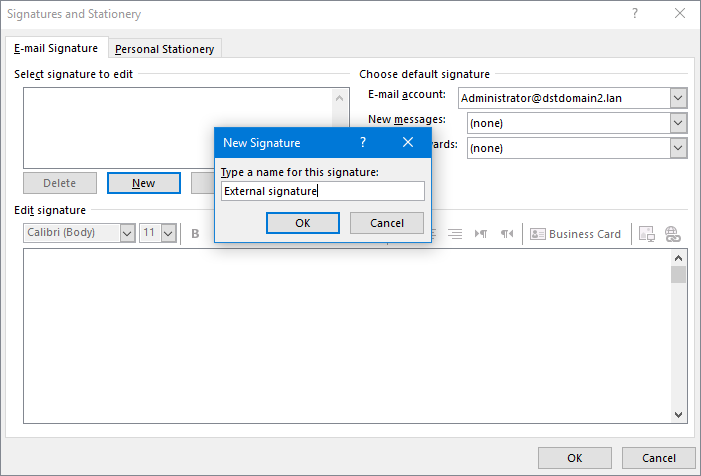Screen dimensions: 701x476
Task: Click the align right icon
Action: tap(455, 234)
